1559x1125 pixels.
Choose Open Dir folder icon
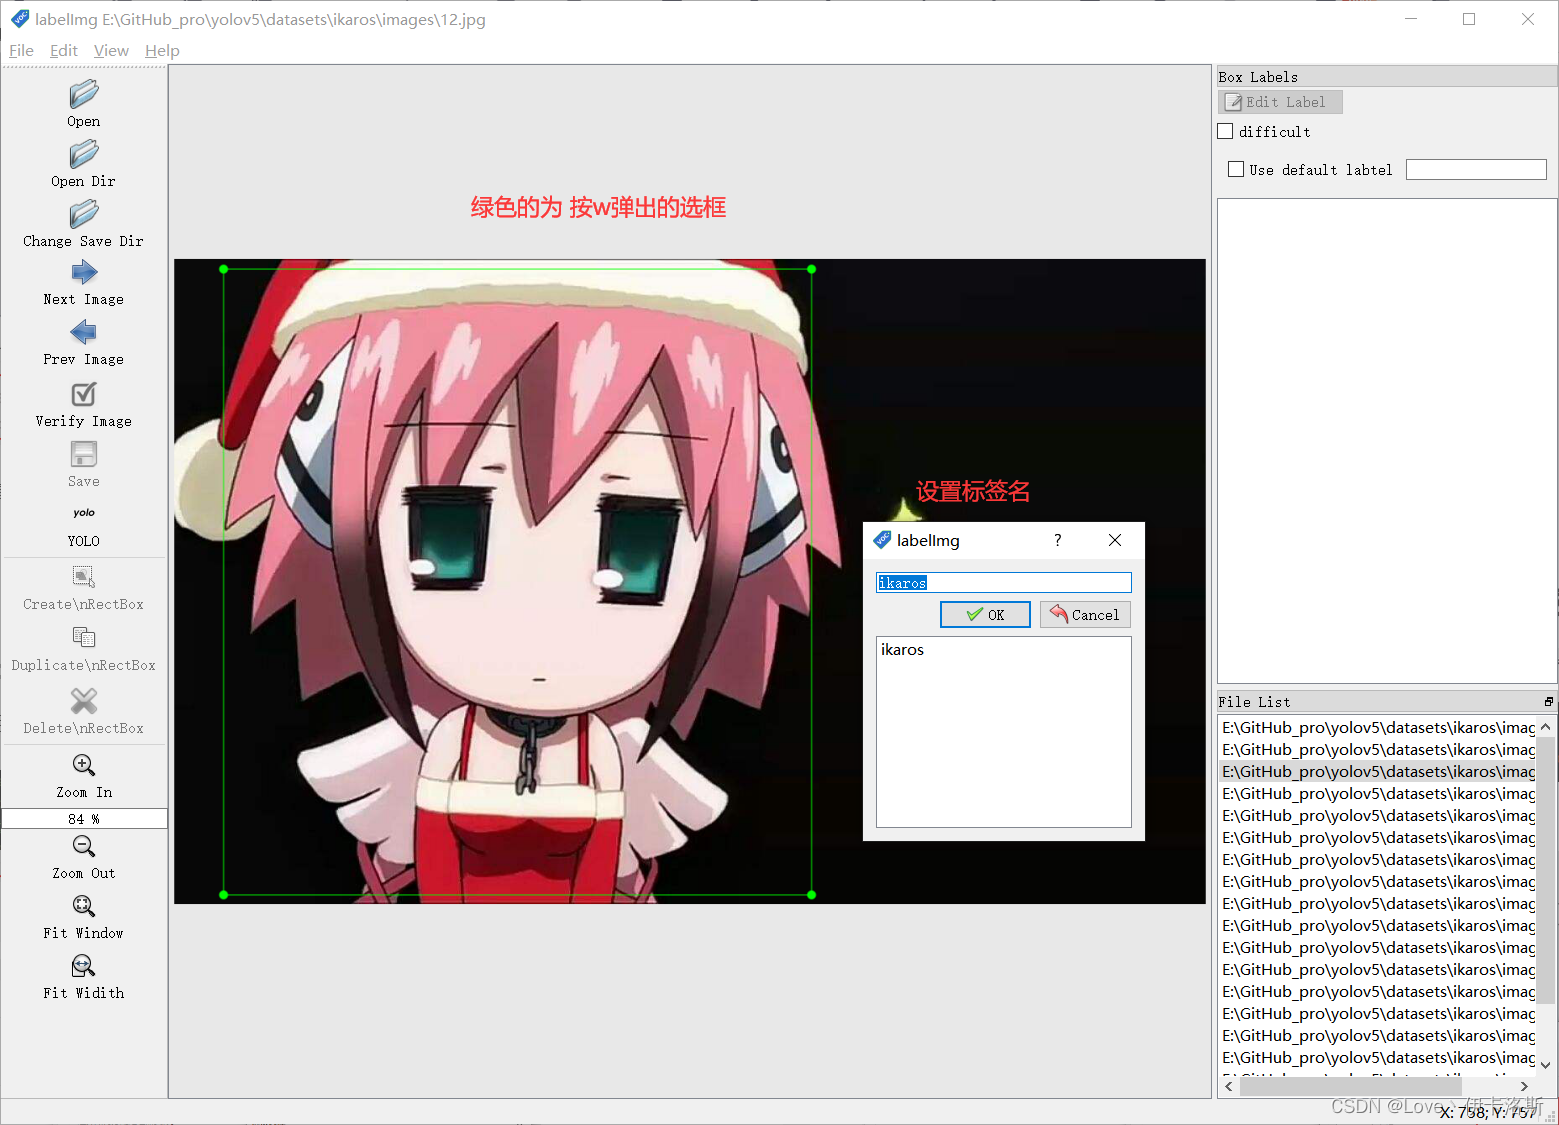click(84, 154)
